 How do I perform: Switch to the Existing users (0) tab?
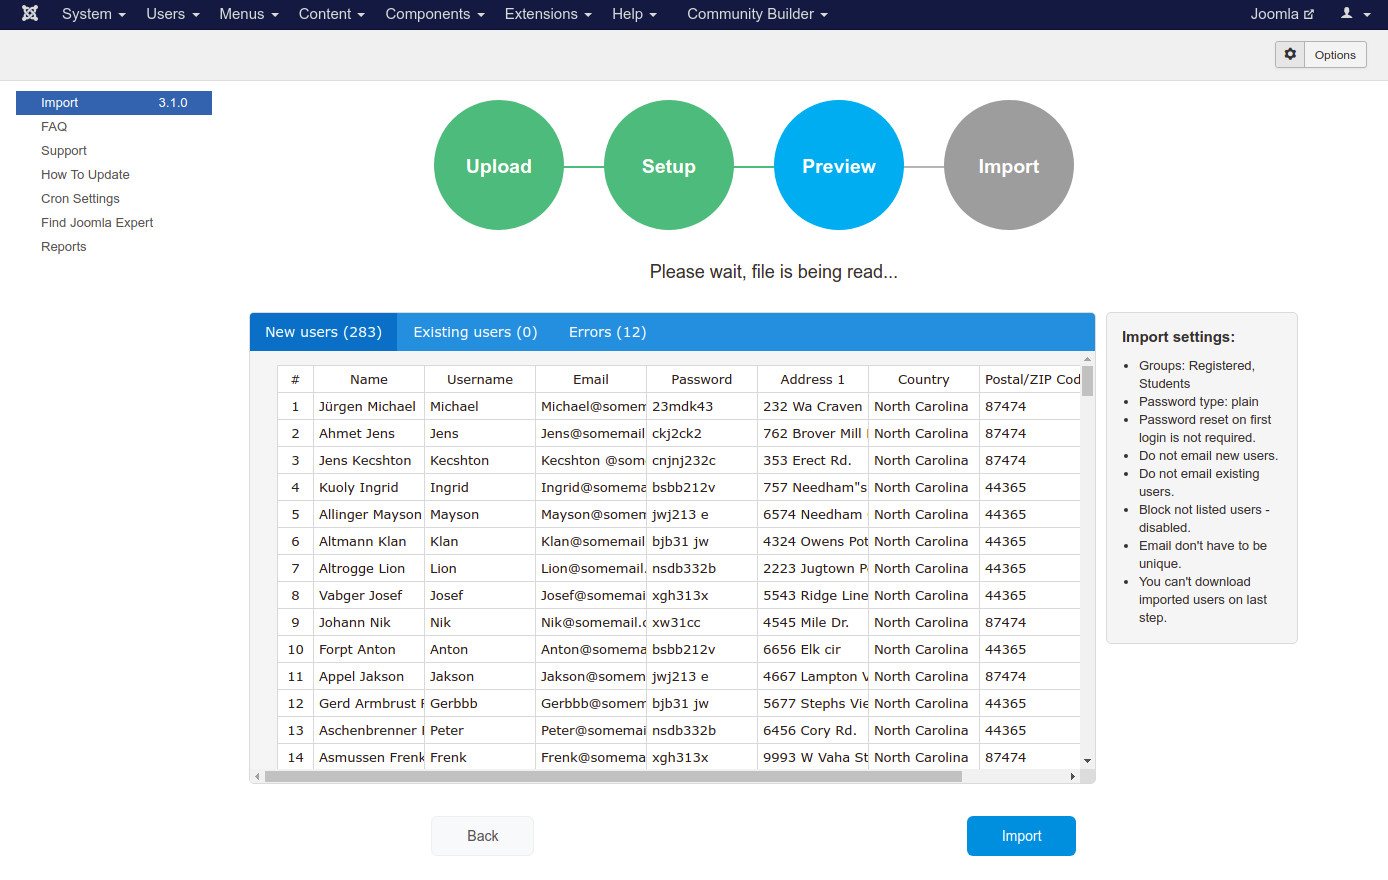click(x=475, y=332)
